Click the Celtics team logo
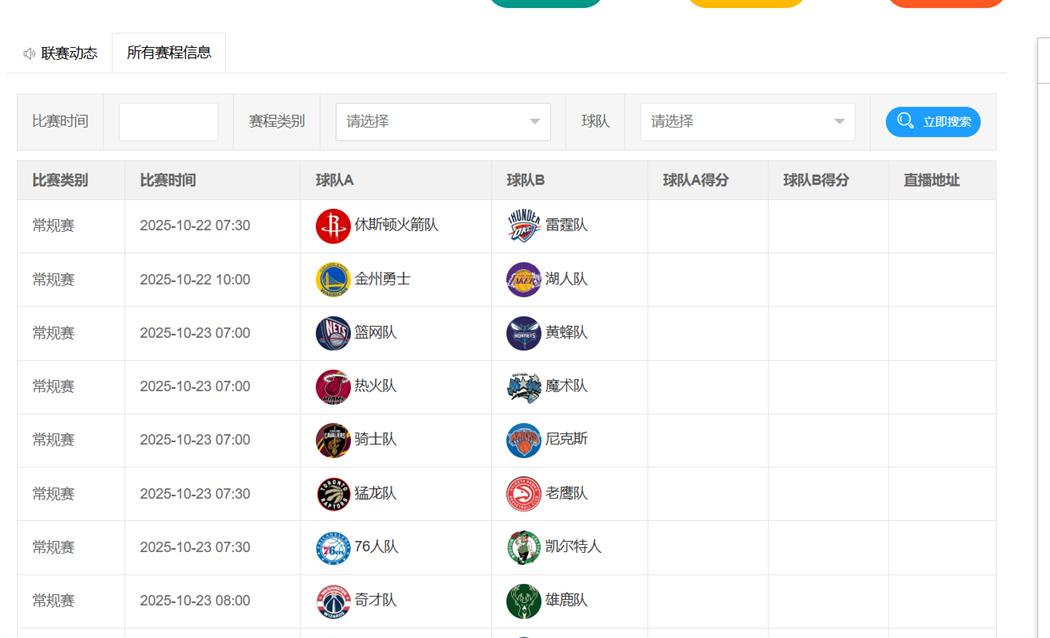 click(523, 547)
